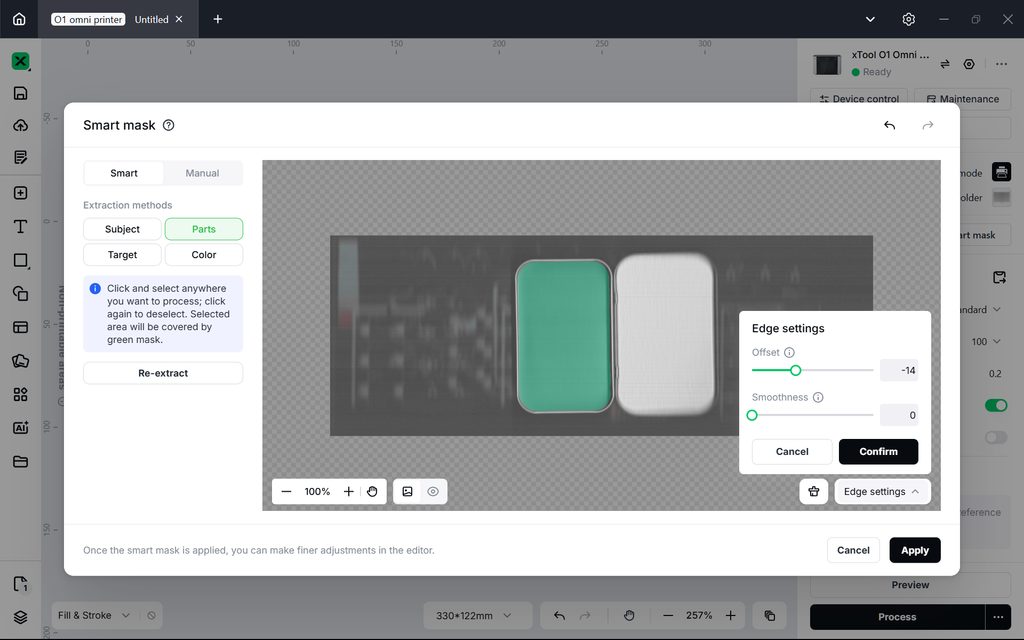
Task: Select the Target extraction method
Action: 122,255
